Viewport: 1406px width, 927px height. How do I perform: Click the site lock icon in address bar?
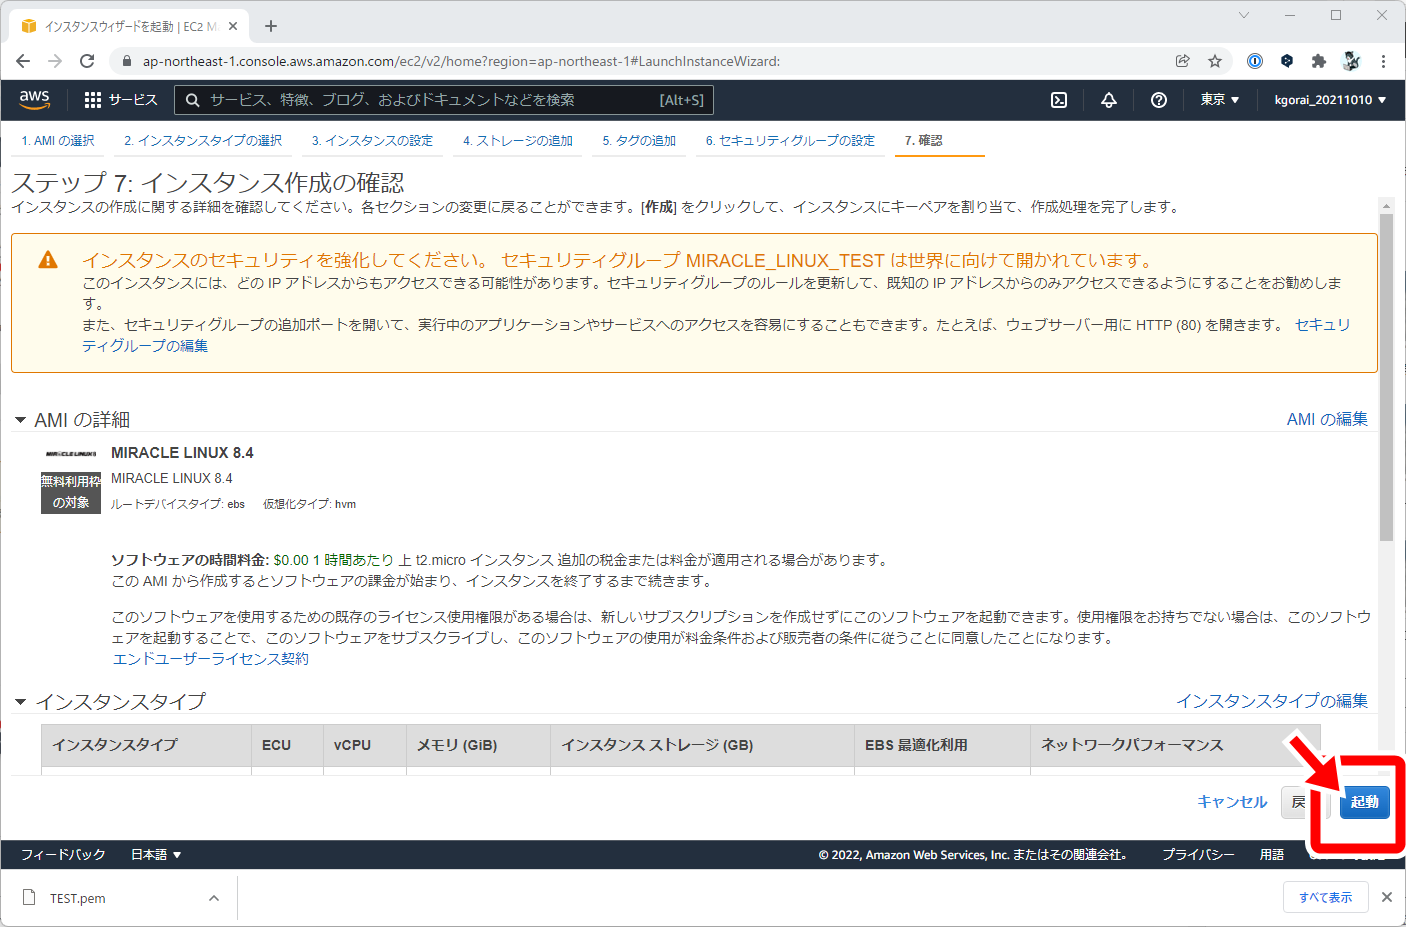click(126, 61)
